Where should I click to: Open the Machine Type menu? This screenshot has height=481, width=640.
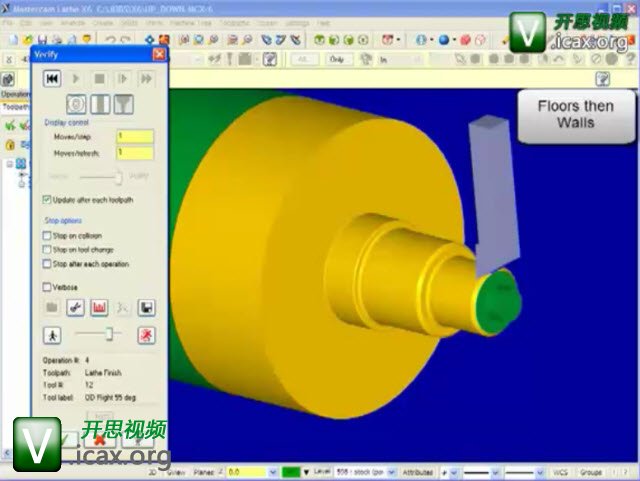(x=190, y=23)
